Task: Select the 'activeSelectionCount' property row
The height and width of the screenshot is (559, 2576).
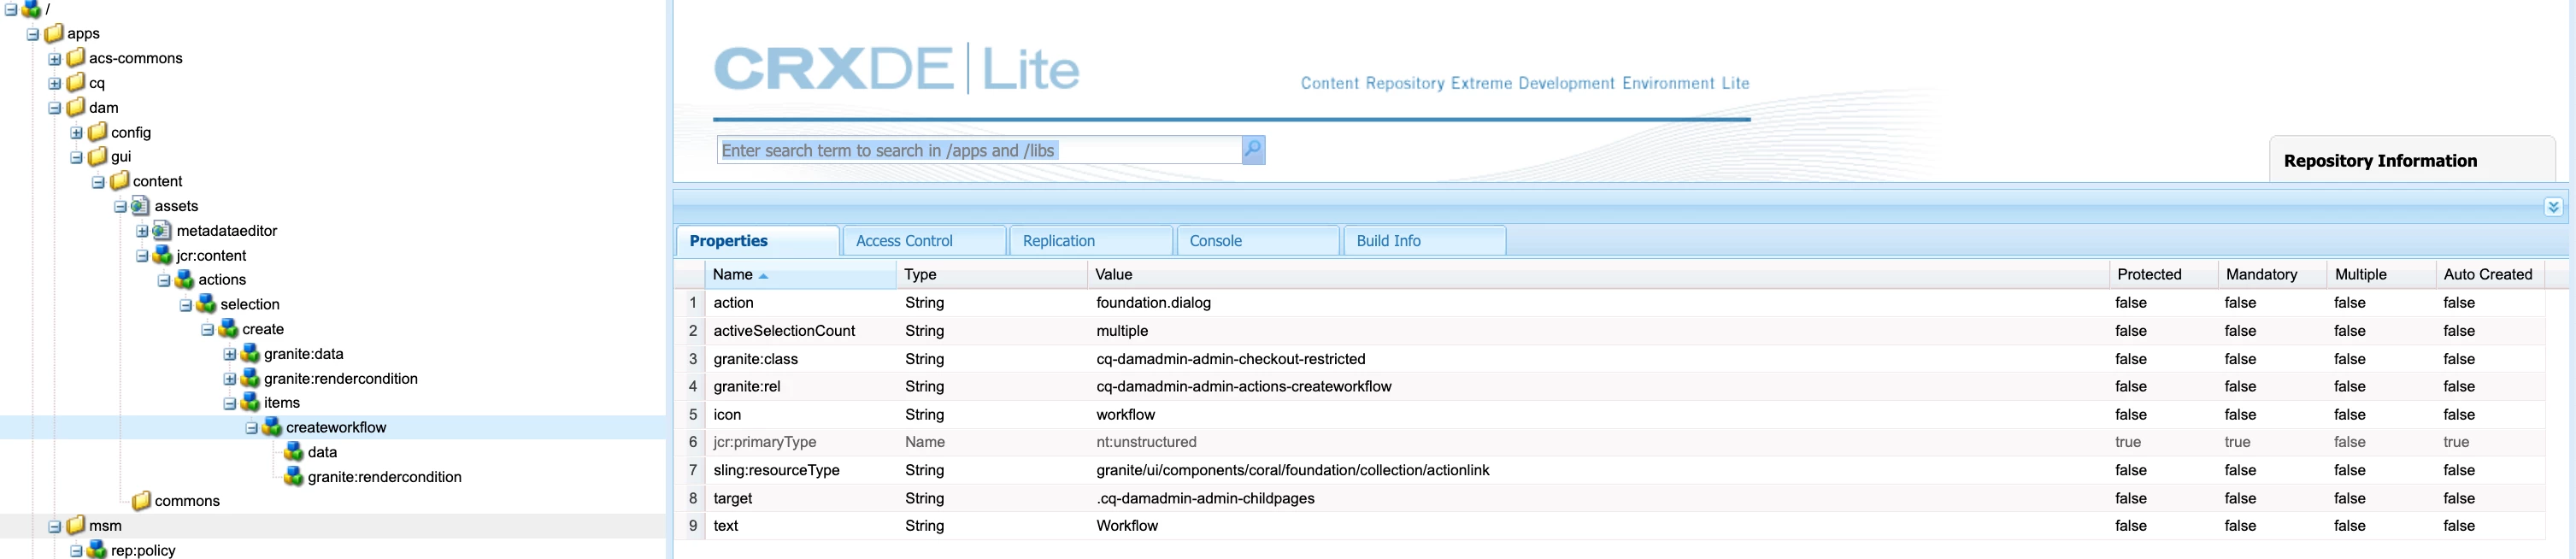Action: coord(1610,331)
